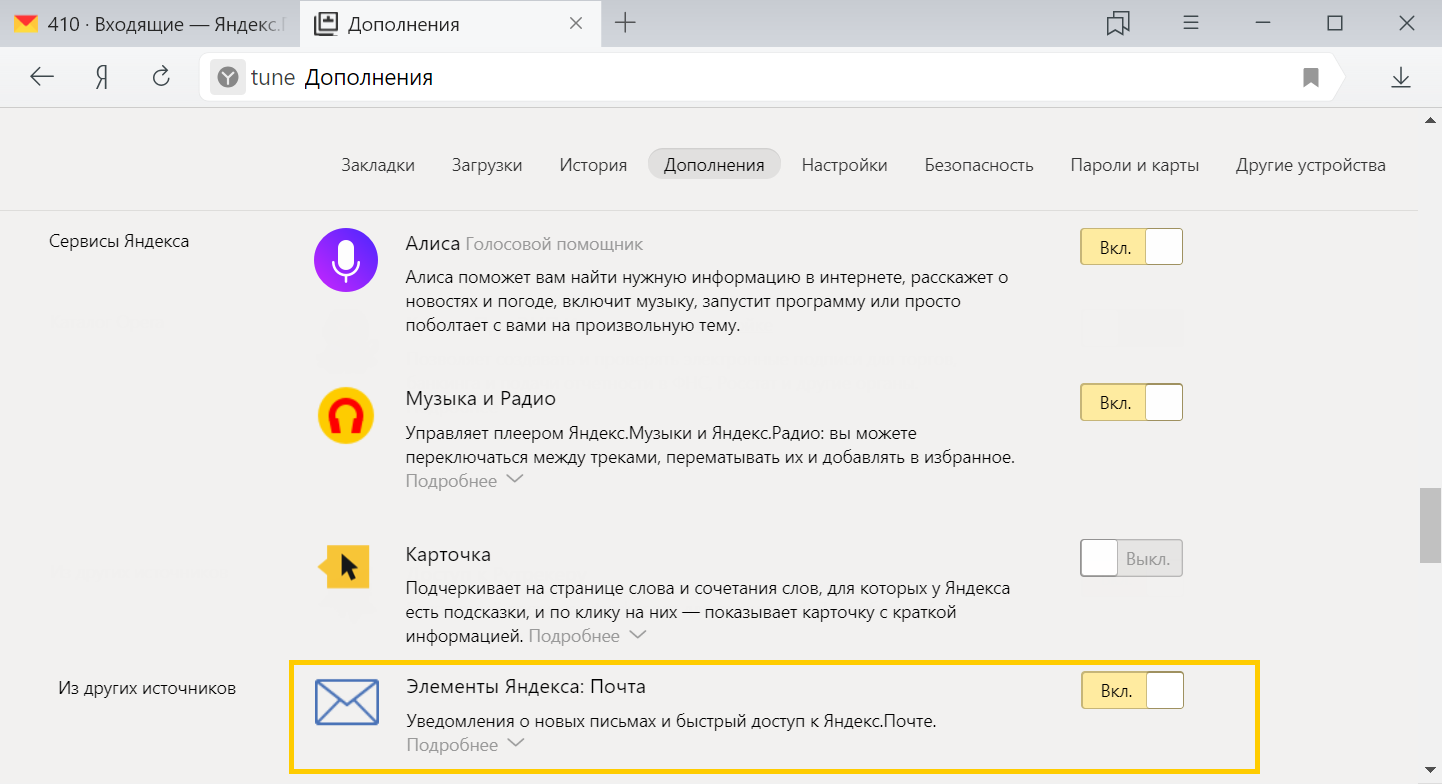This screenshot has height=784, width=1442.
Task: Click the Голосовой помощник subtitle
Action: tap(555, 244)
